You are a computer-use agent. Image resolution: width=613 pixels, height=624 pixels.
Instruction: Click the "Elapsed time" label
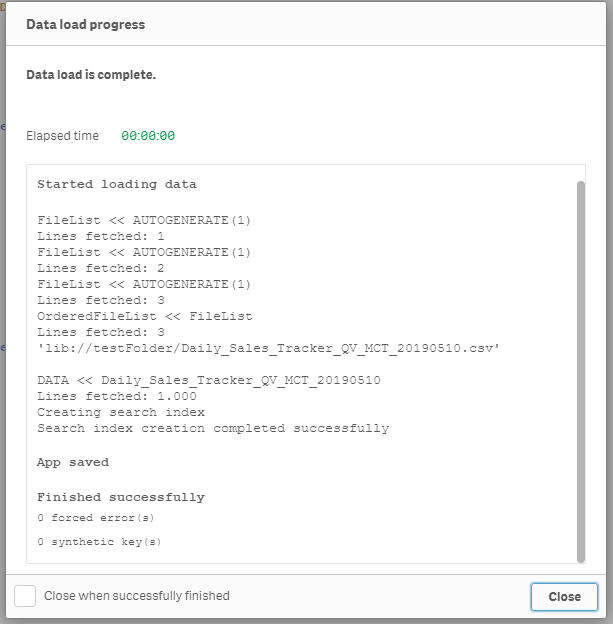click(x=62, y=136)
